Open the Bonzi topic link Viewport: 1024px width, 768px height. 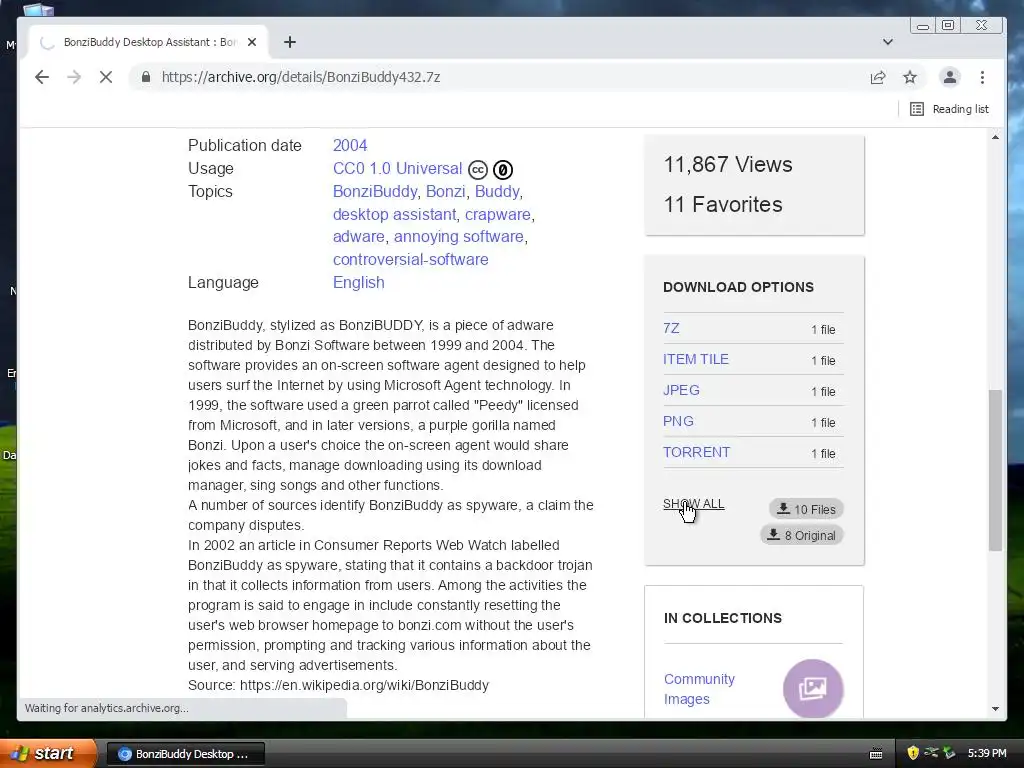coord(445,191)
